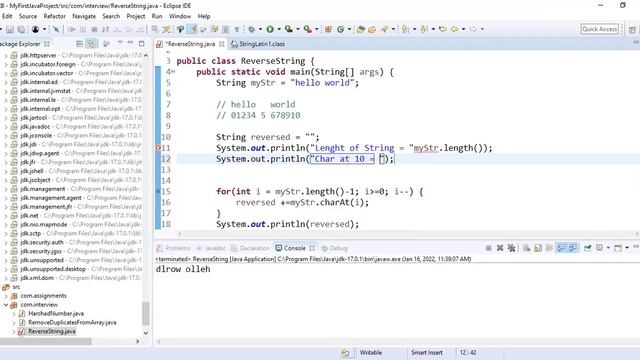This screenshot has height=360, width=640.
Task: Expand the com.assignments package
Action: click(6, 296)
